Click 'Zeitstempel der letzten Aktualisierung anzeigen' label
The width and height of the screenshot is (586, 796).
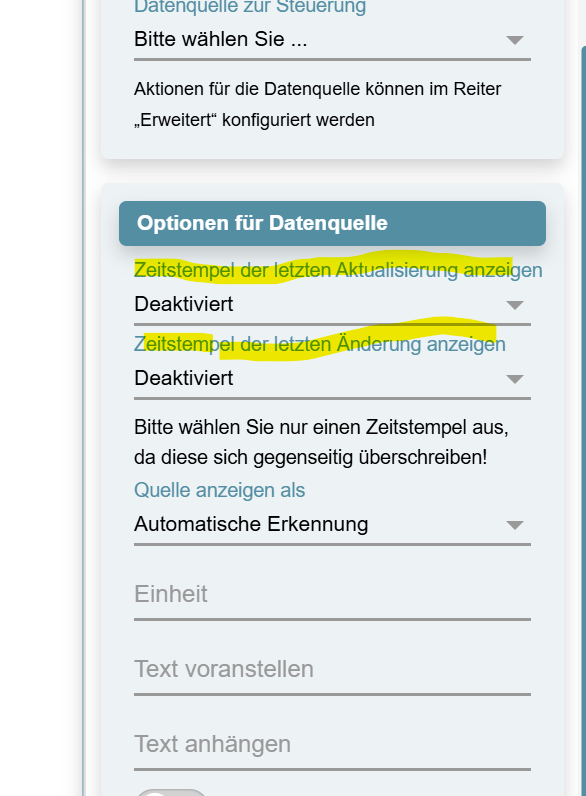(338, 270)
